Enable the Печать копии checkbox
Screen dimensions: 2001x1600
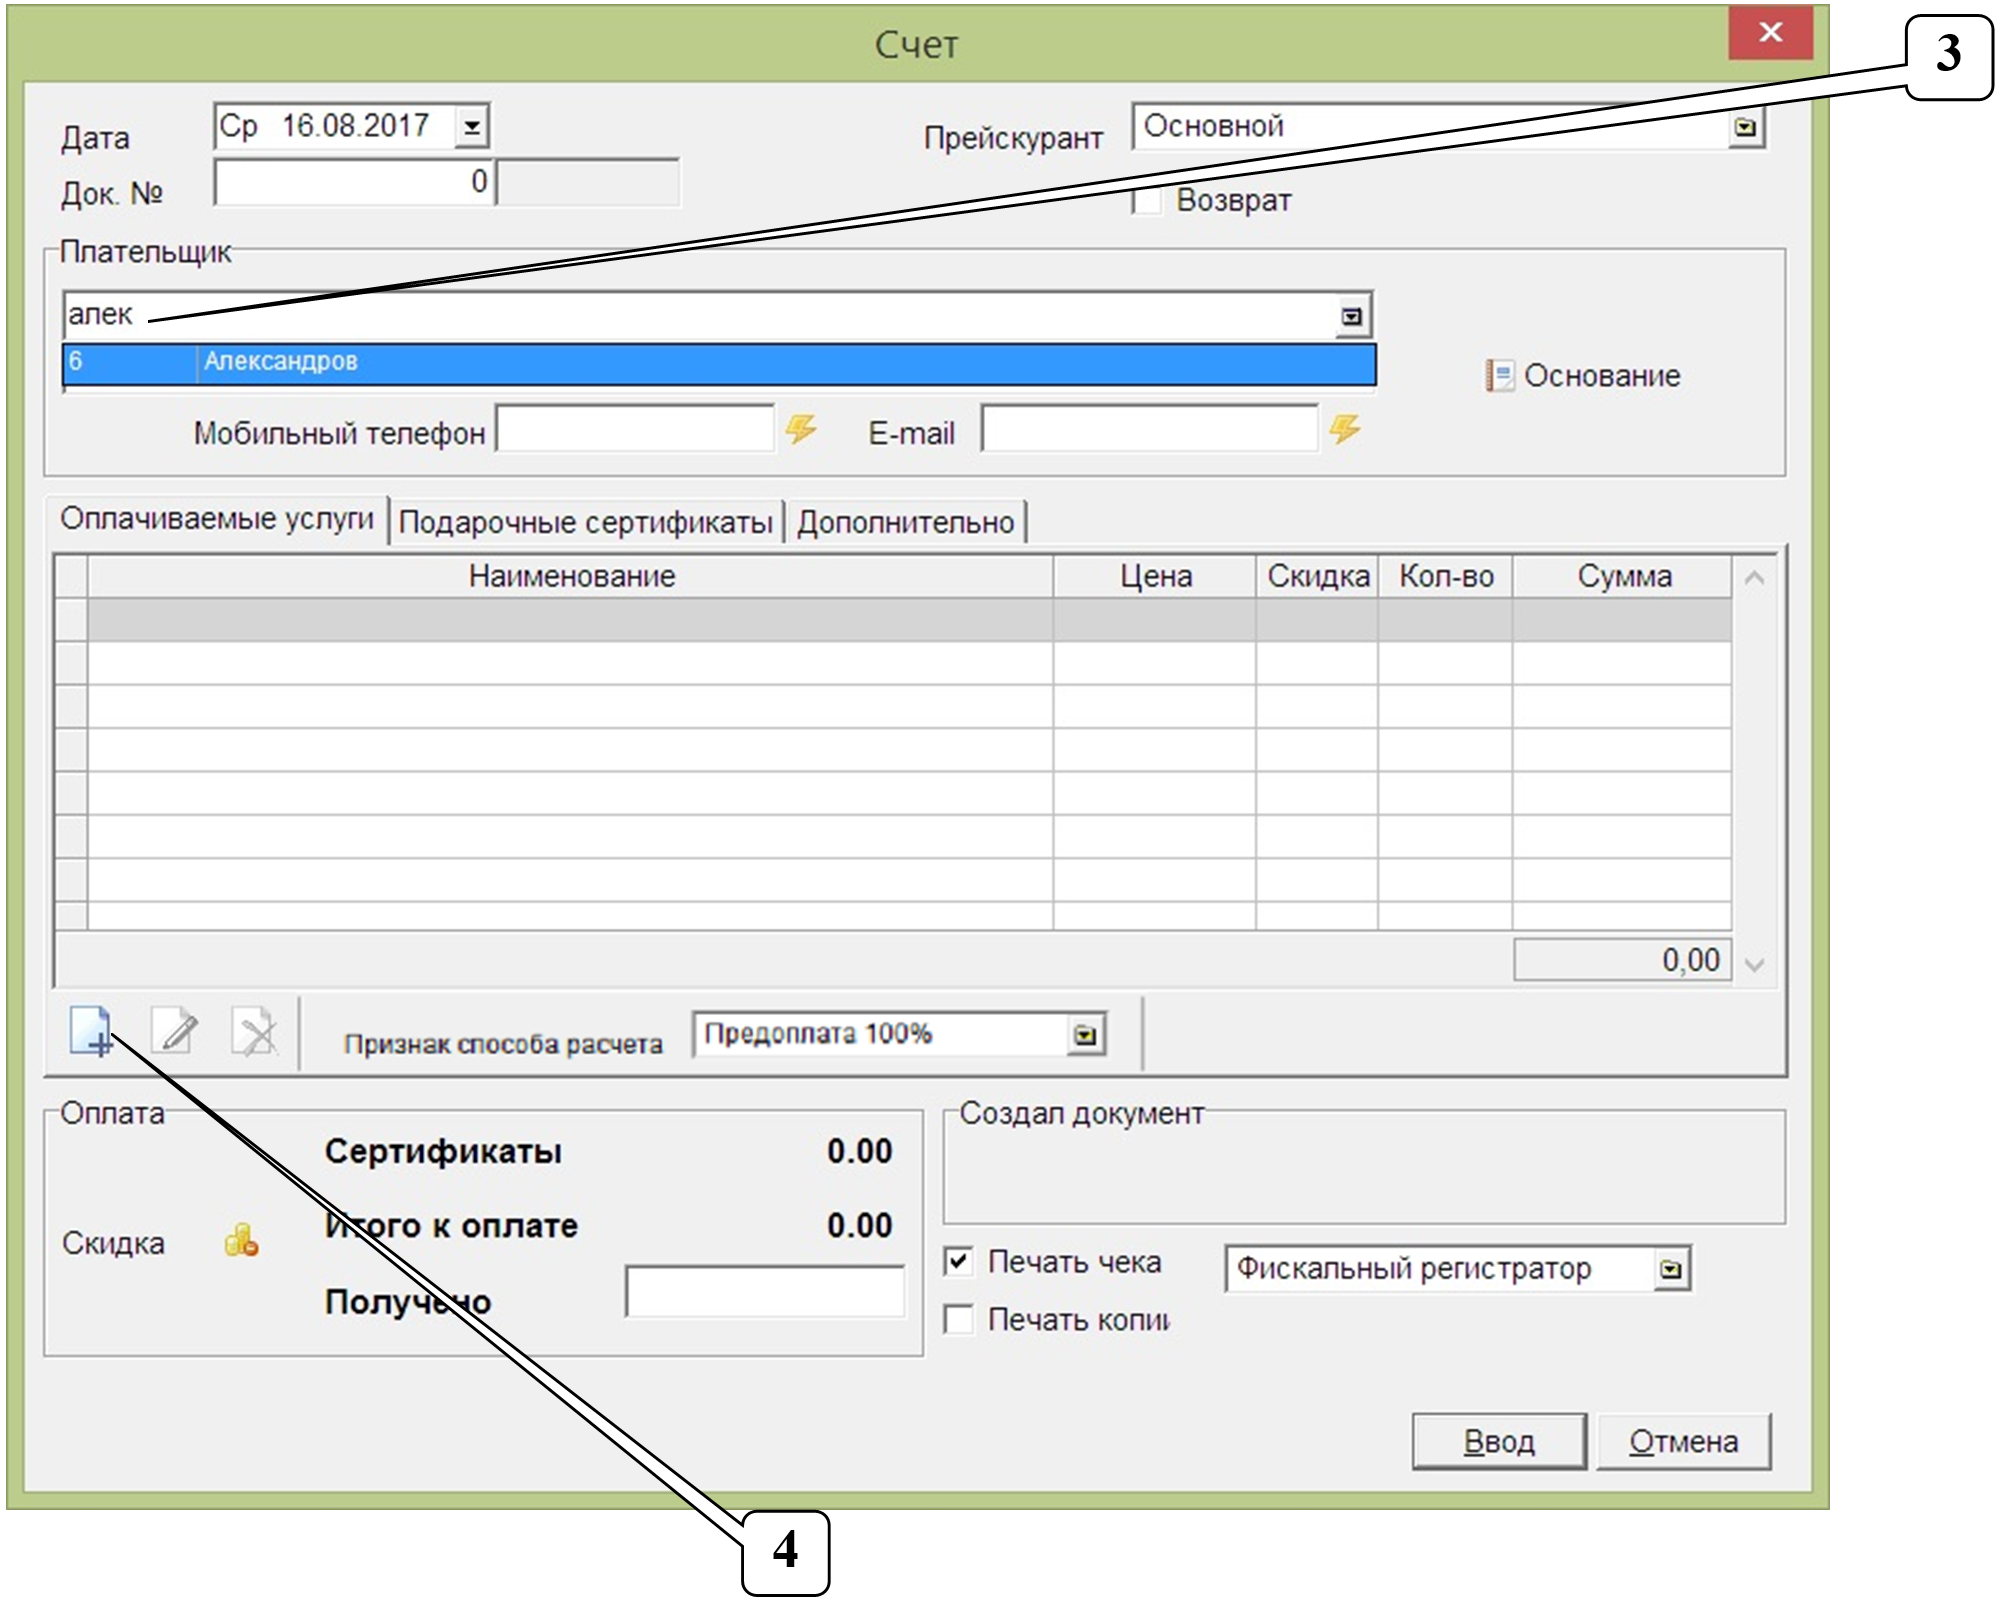[x=958, y=1319]
